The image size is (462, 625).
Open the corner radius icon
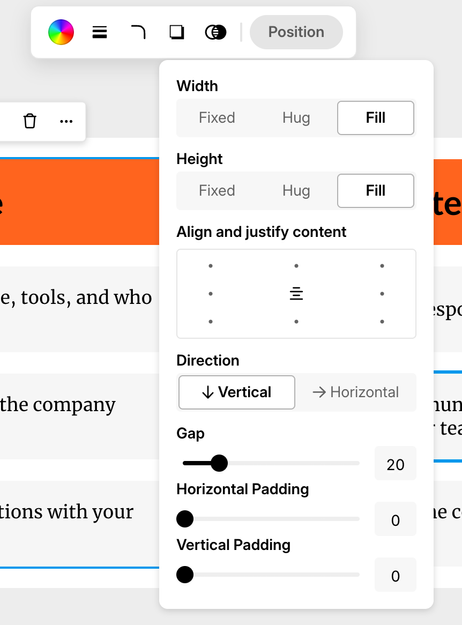138,32
